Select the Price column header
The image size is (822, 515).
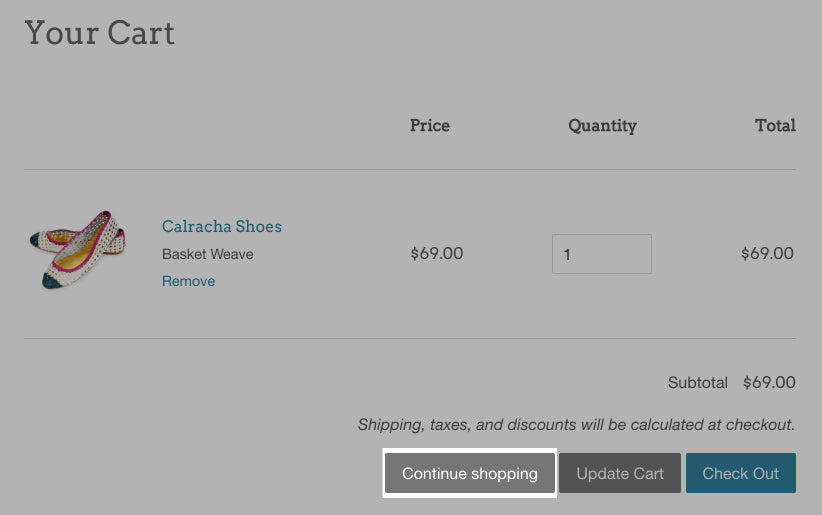[x=430, y=125]
